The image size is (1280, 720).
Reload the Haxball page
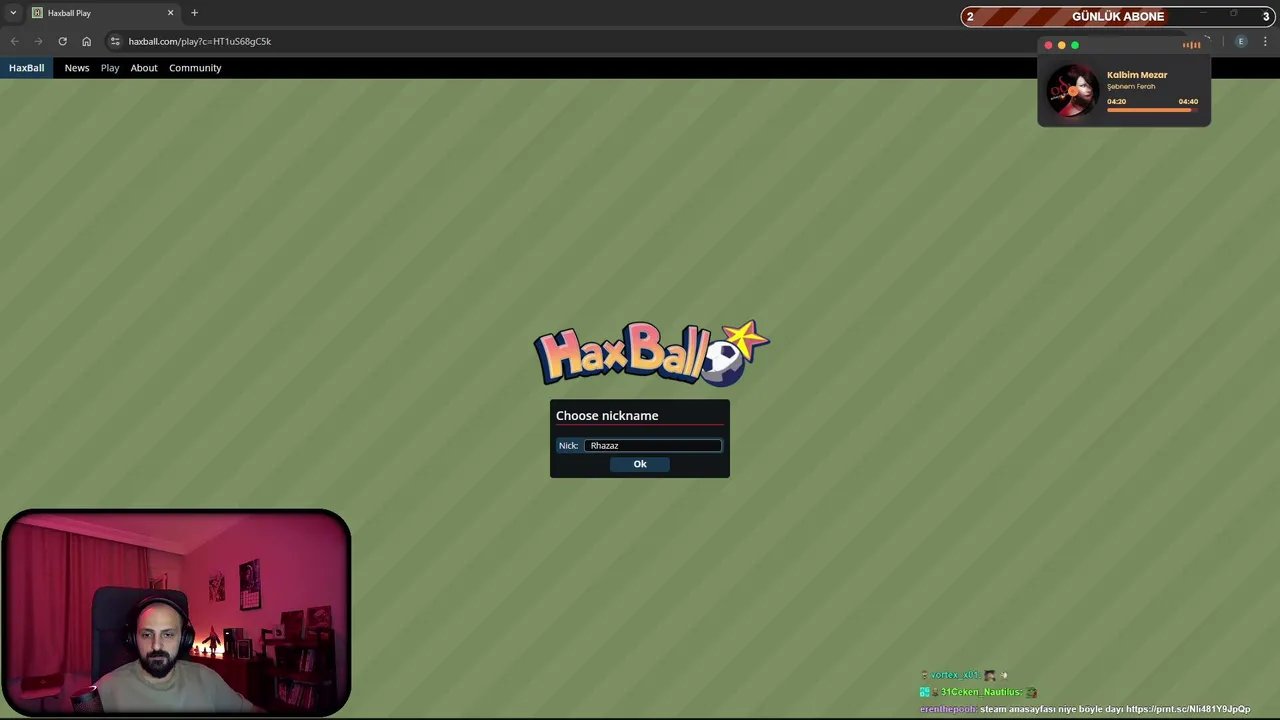pos(62,41)
